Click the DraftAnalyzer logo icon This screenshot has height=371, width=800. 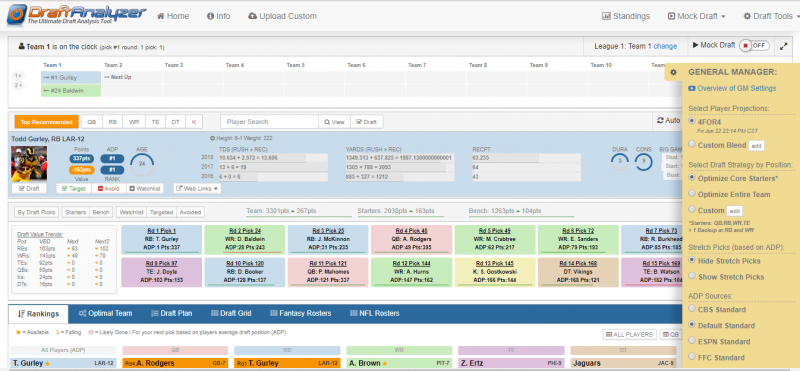[x=18, y=15]
